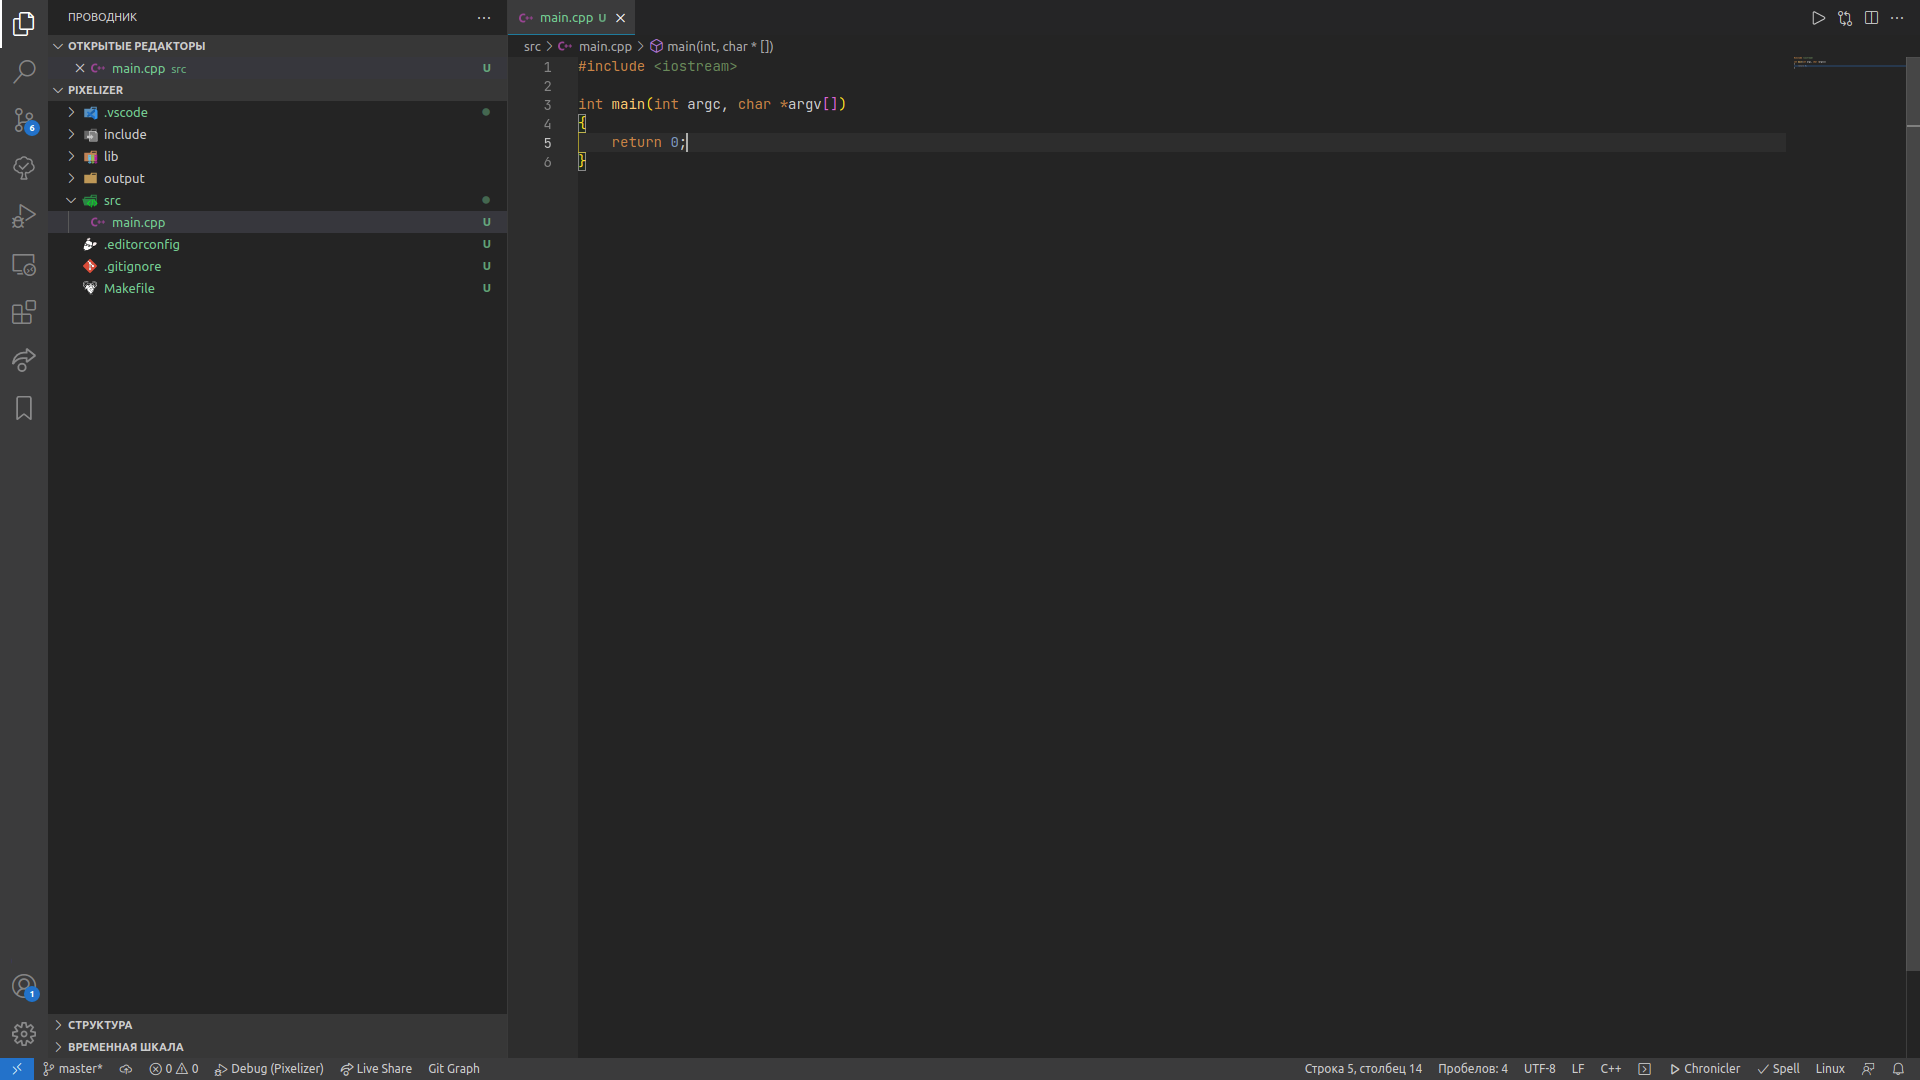The width and height of the screenshot is (1920, 1080).
Task: Click the feedback icon in status bar
Action: coord(1868,1069)
